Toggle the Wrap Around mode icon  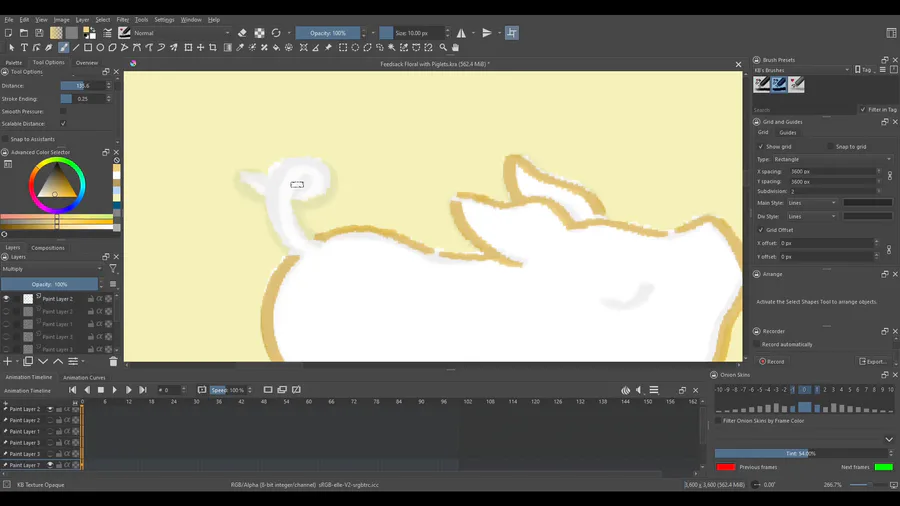[511, 33]
